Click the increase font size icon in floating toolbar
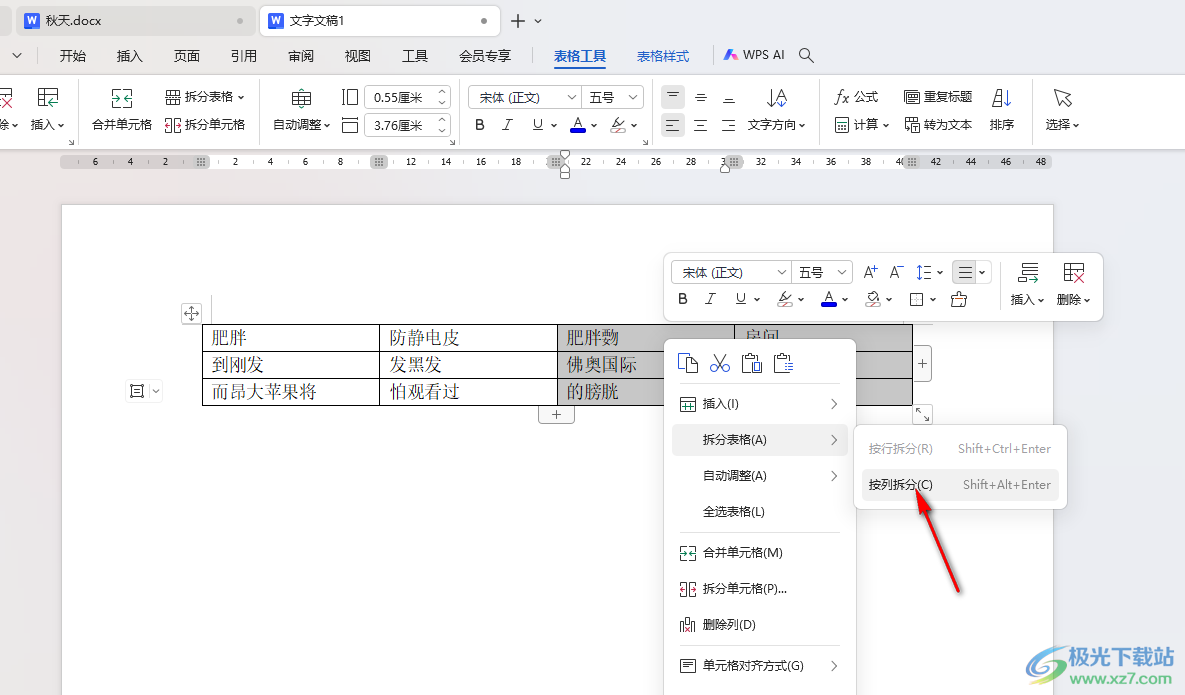Screen dimensions: 1185x695 tap(870, 272)
